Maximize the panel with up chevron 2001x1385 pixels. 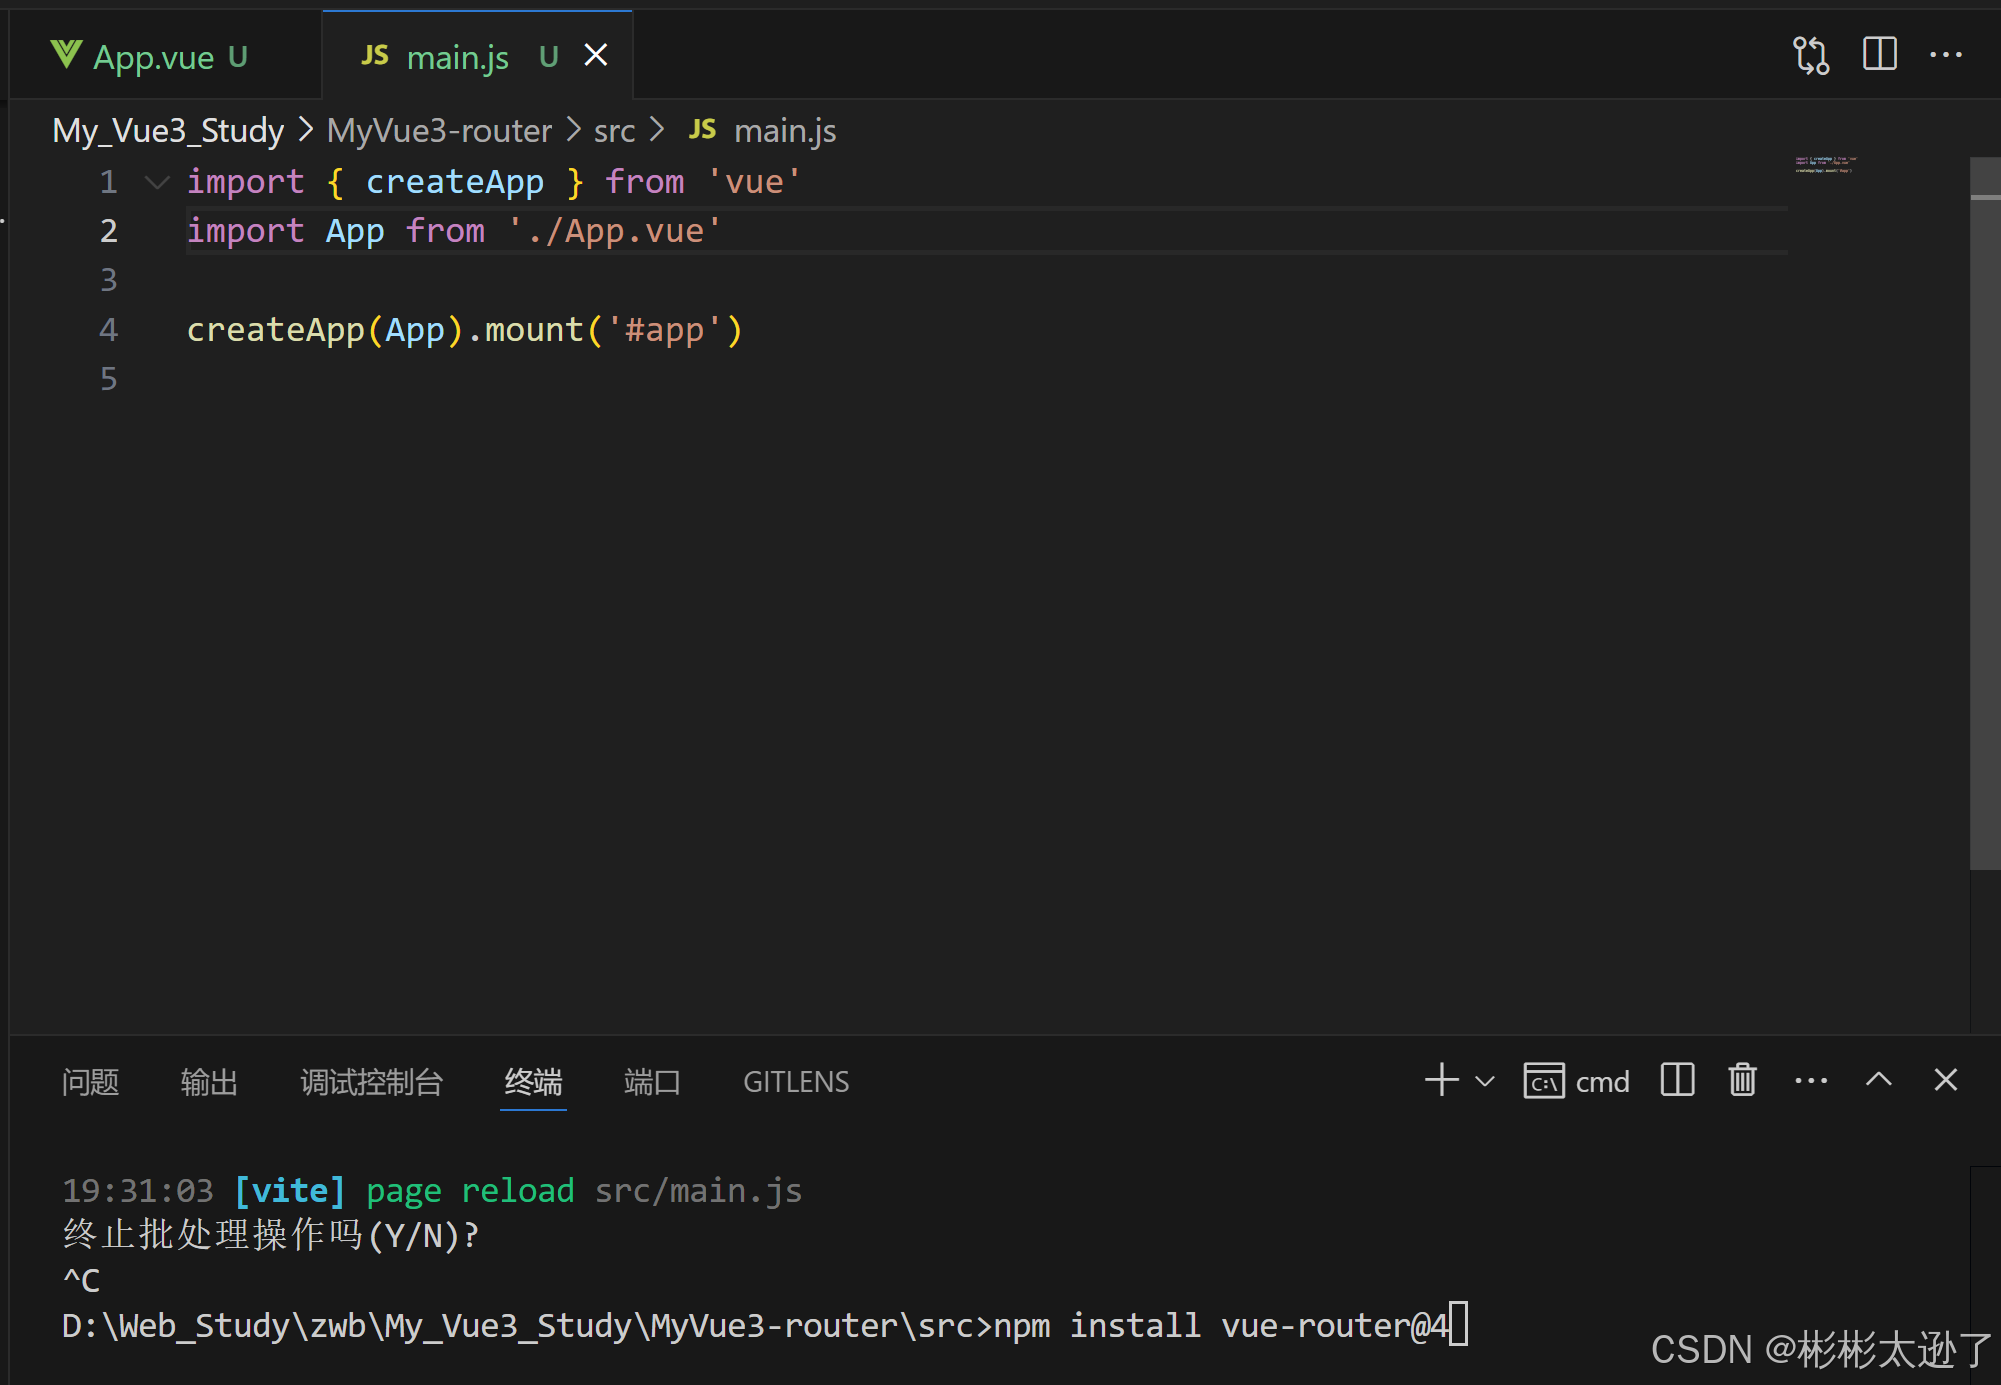coord(1878,1080)
